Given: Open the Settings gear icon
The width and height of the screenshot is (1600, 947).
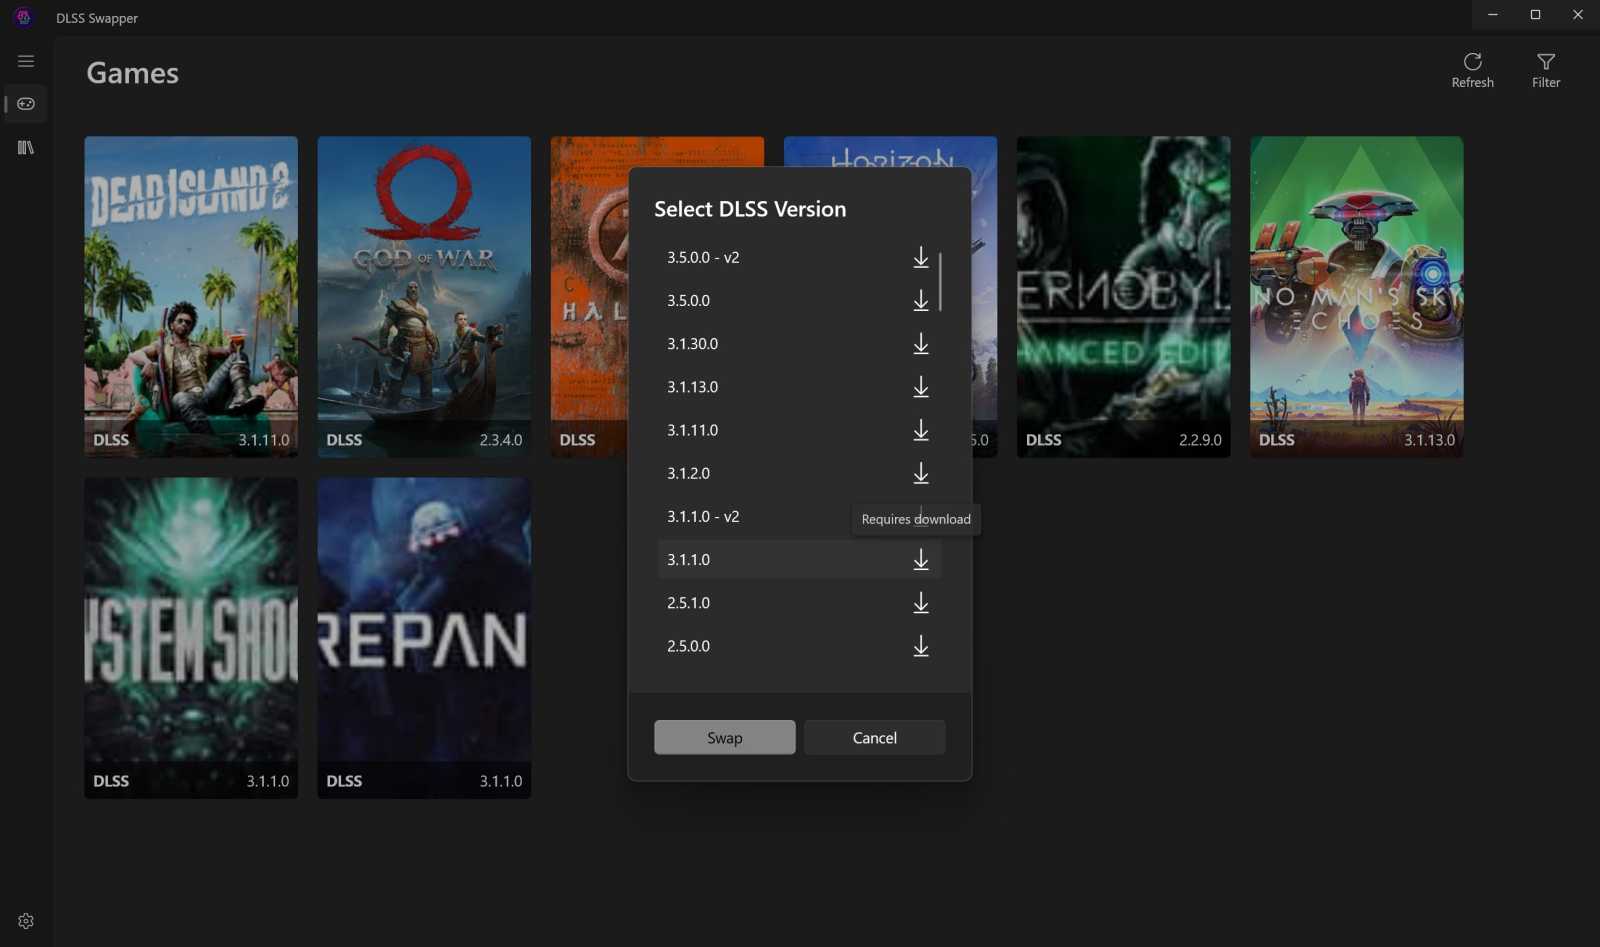Looking at the screenshot, I should (x=26, y=921).
